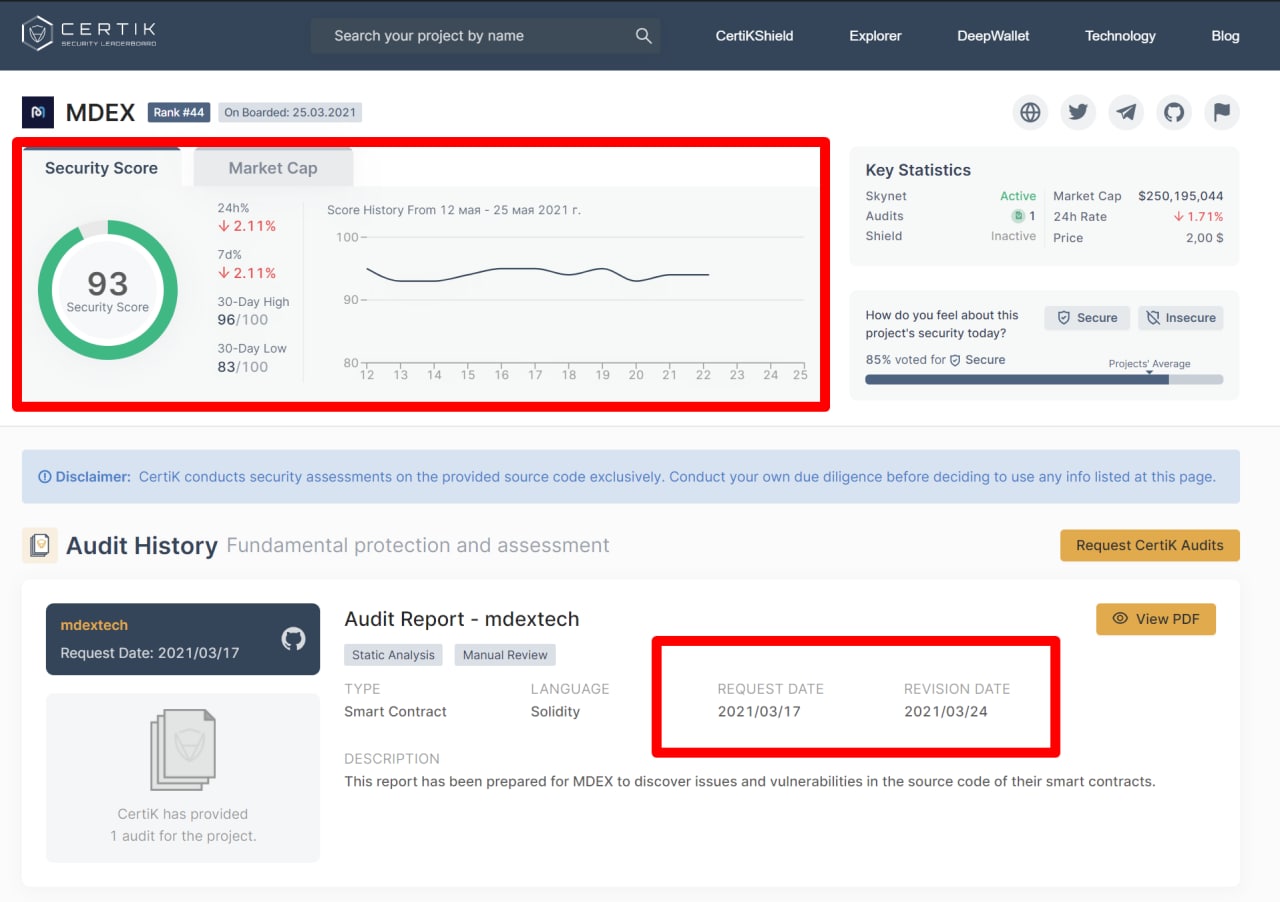Click the Disclaimer info icon

tap(44, 477)
